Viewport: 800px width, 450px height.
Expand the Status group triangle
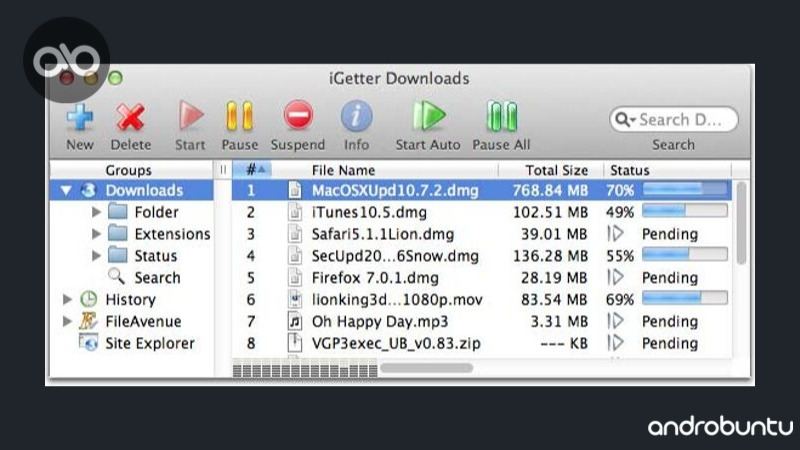[95, 256]
